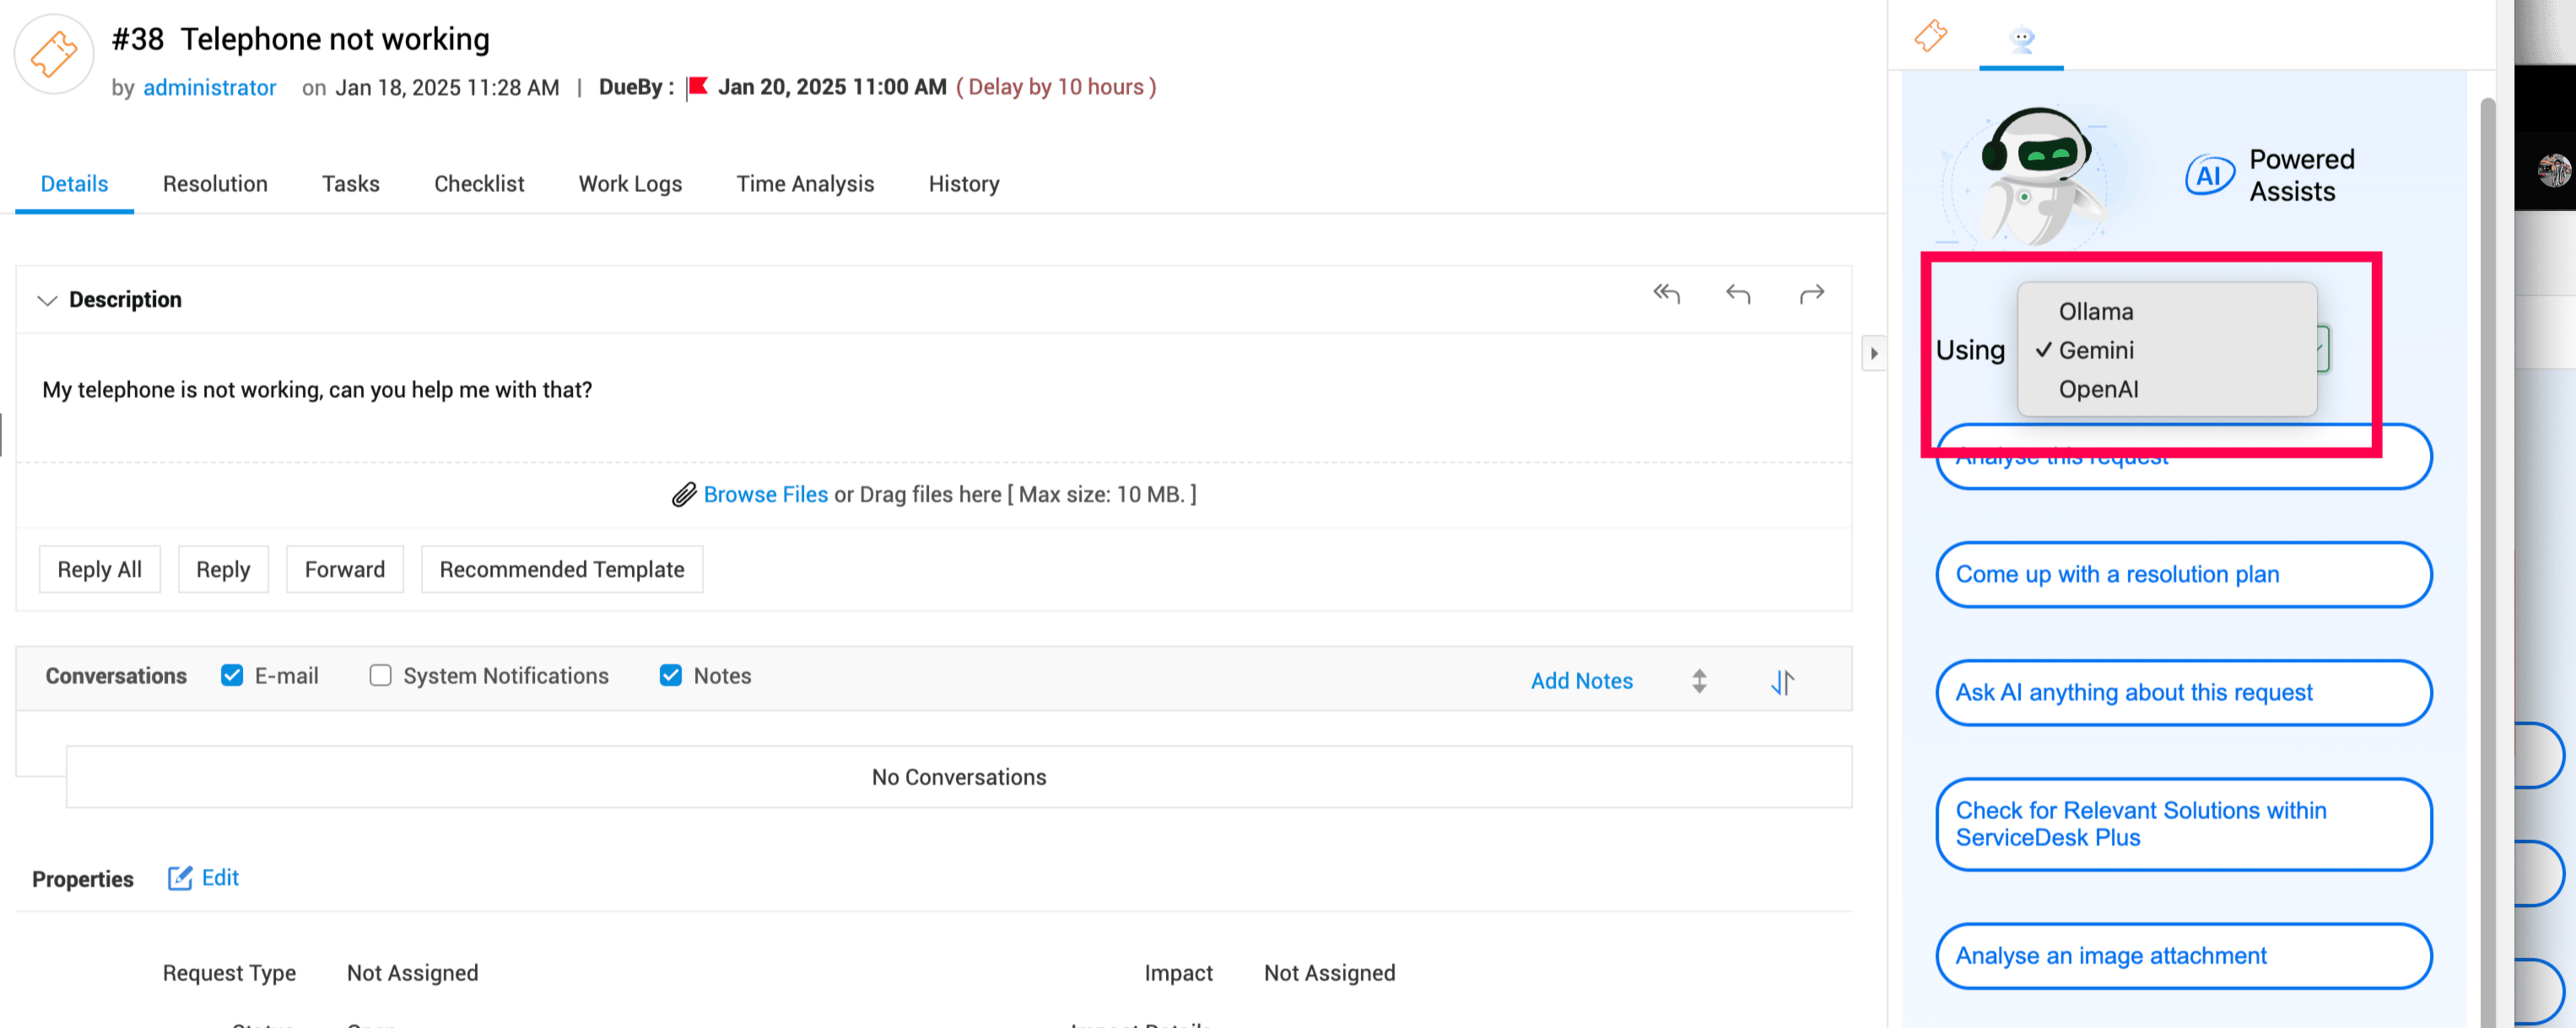Click the Recommended Template button
The width and height of the screenshot is (2576, 1028).
(x=562, y=569)
